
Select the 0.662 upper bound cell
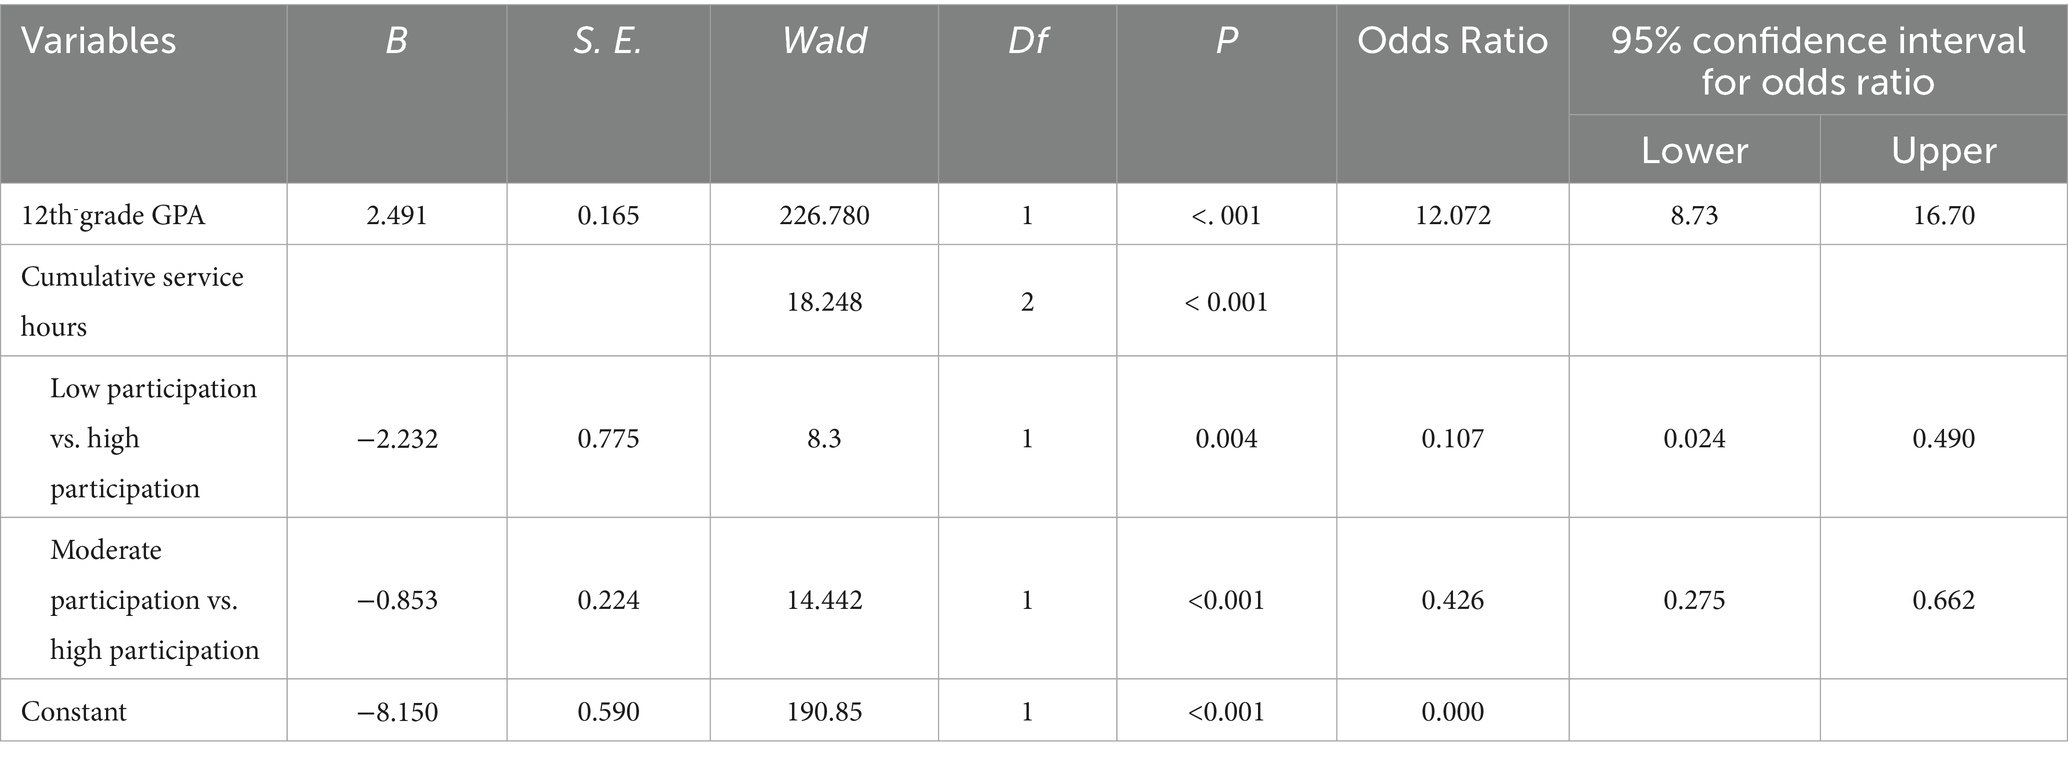1943,600
